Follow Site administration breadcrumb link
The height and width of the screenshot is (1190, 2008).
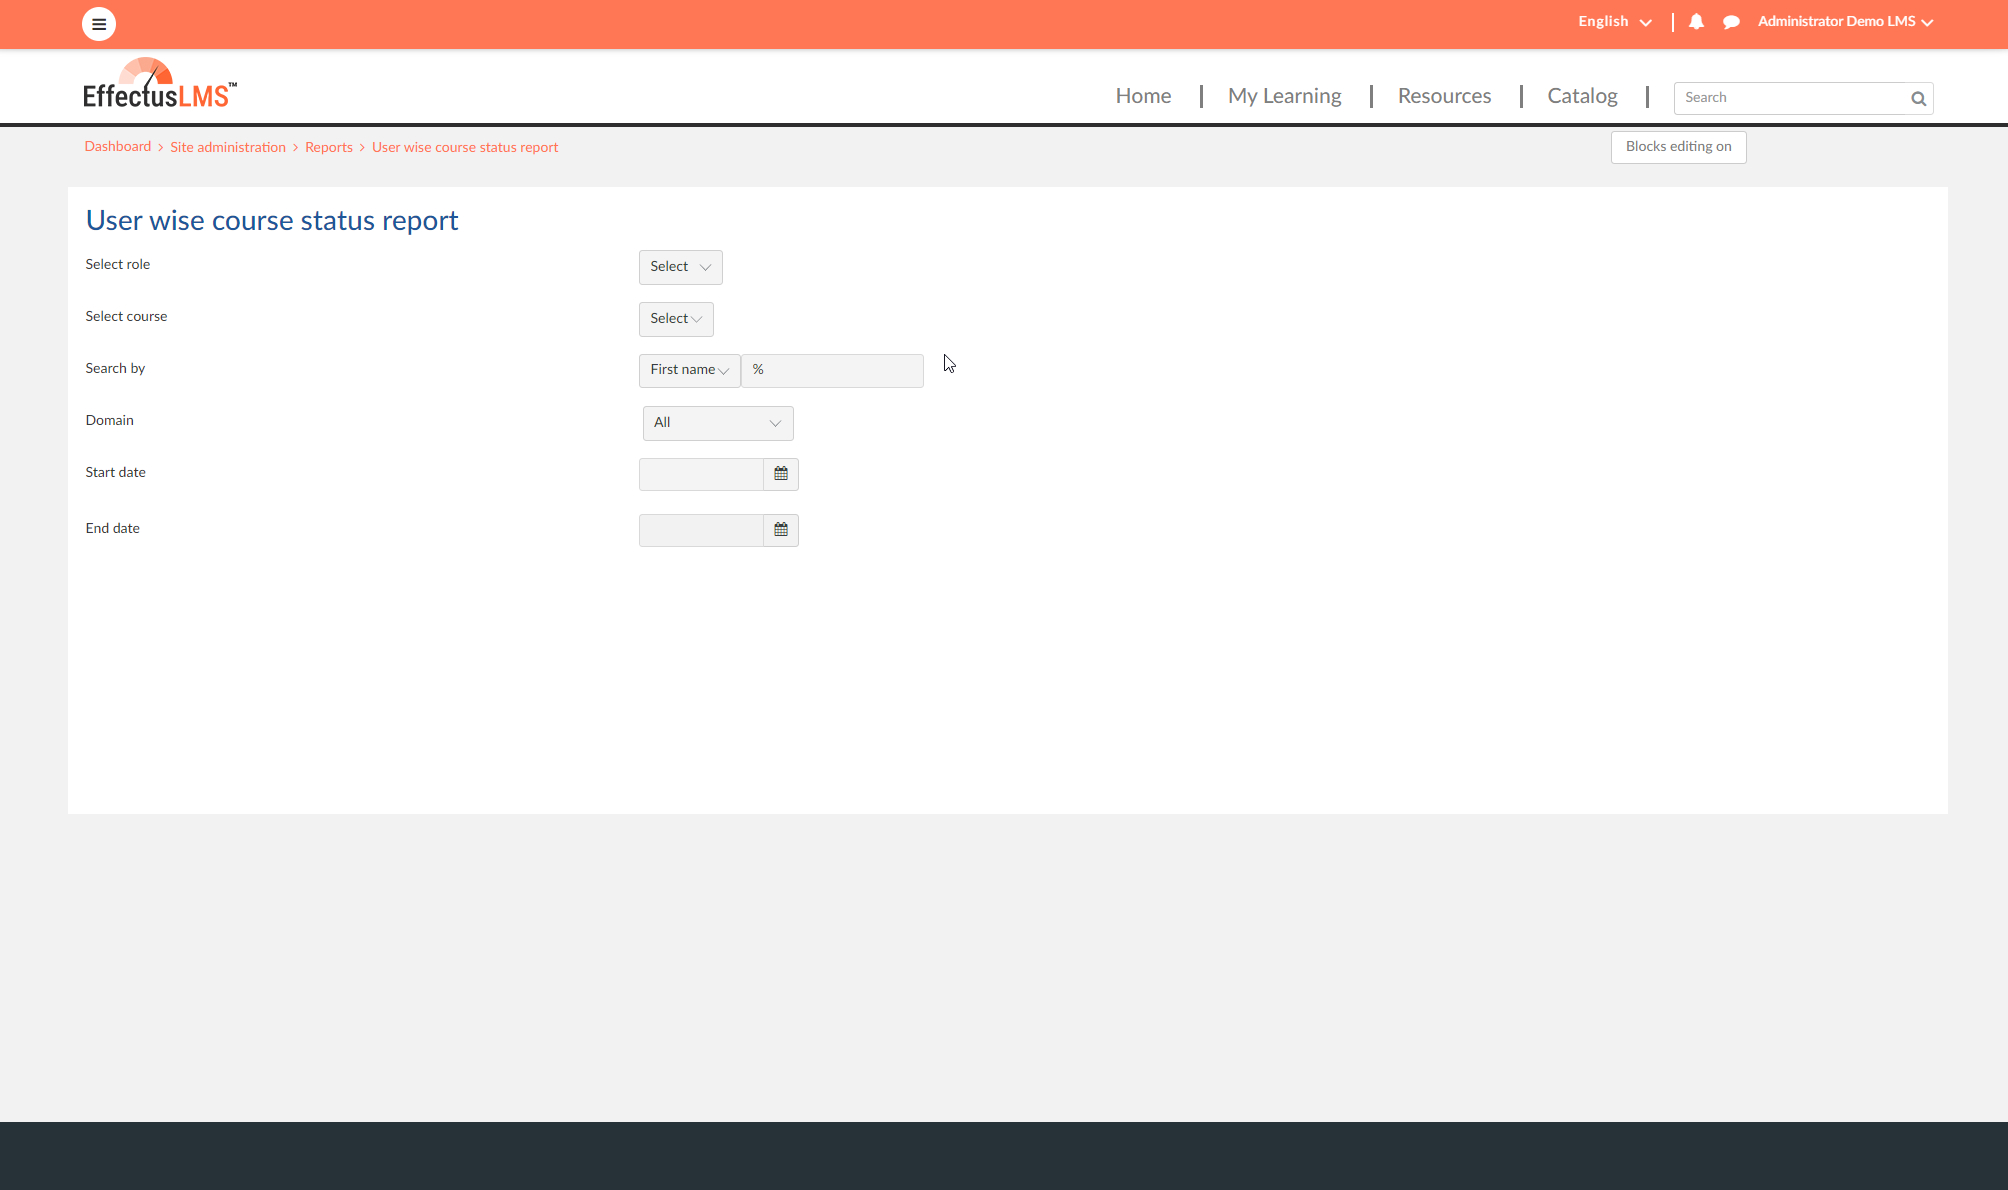pyautogui.click(x=228, y=147)
